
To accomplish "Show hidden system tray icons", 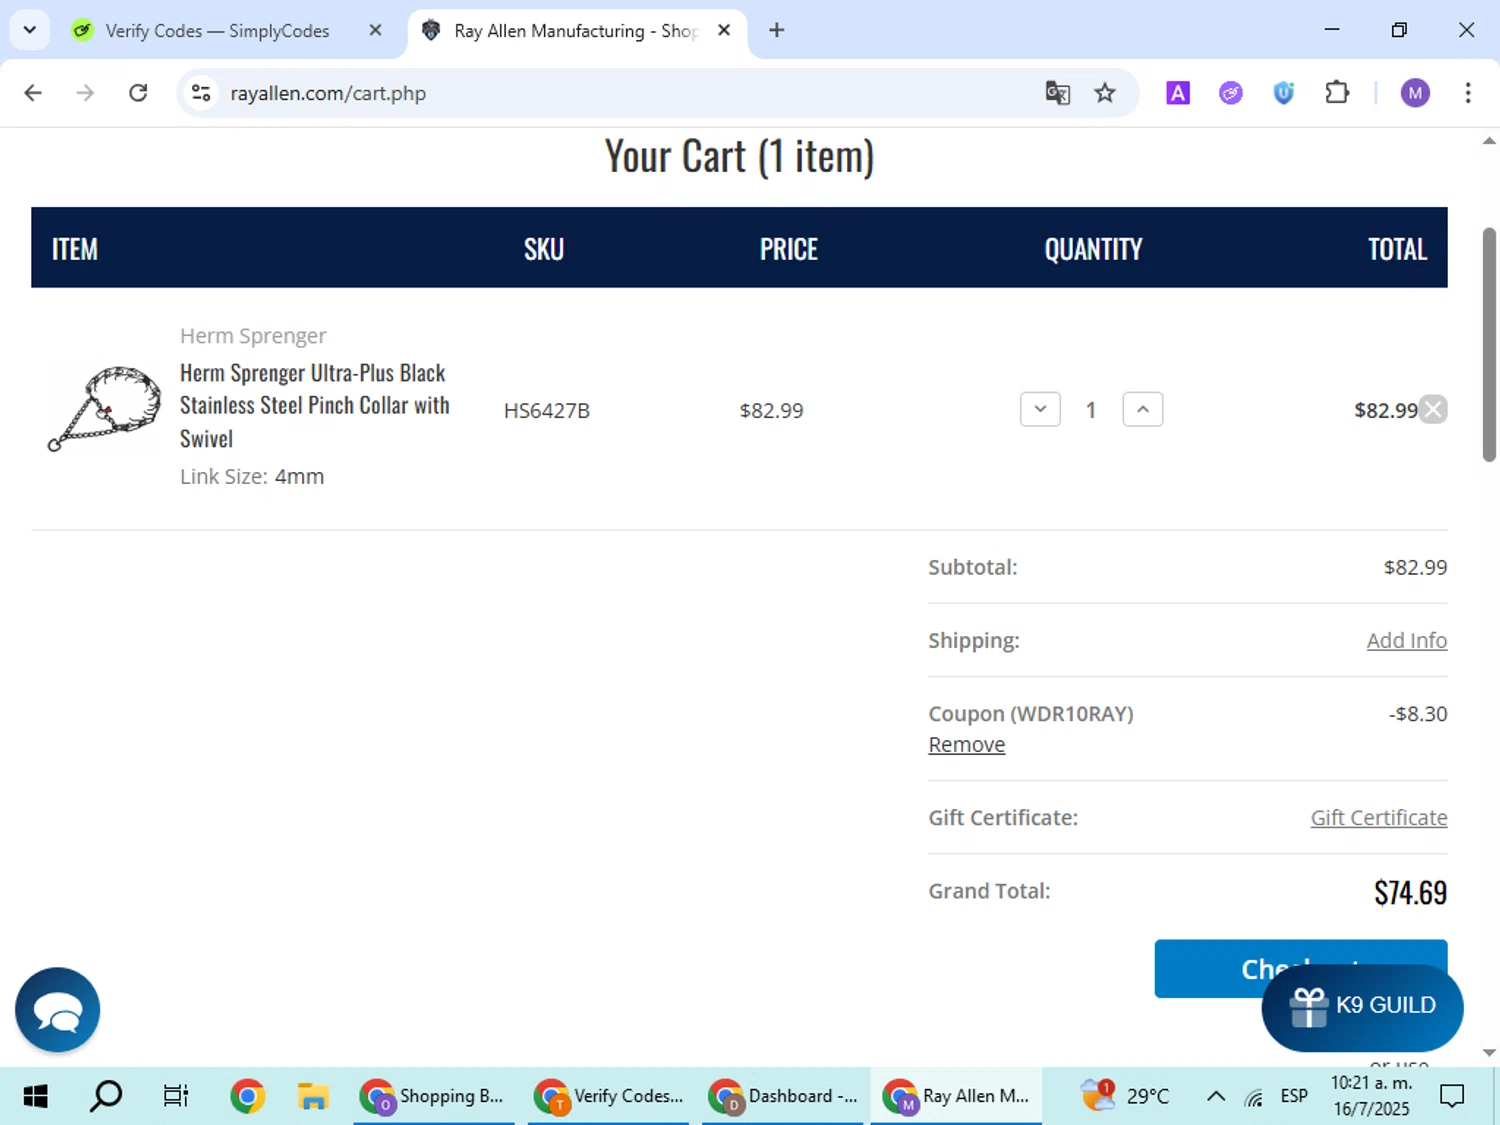I will tap(1216, 1096).
